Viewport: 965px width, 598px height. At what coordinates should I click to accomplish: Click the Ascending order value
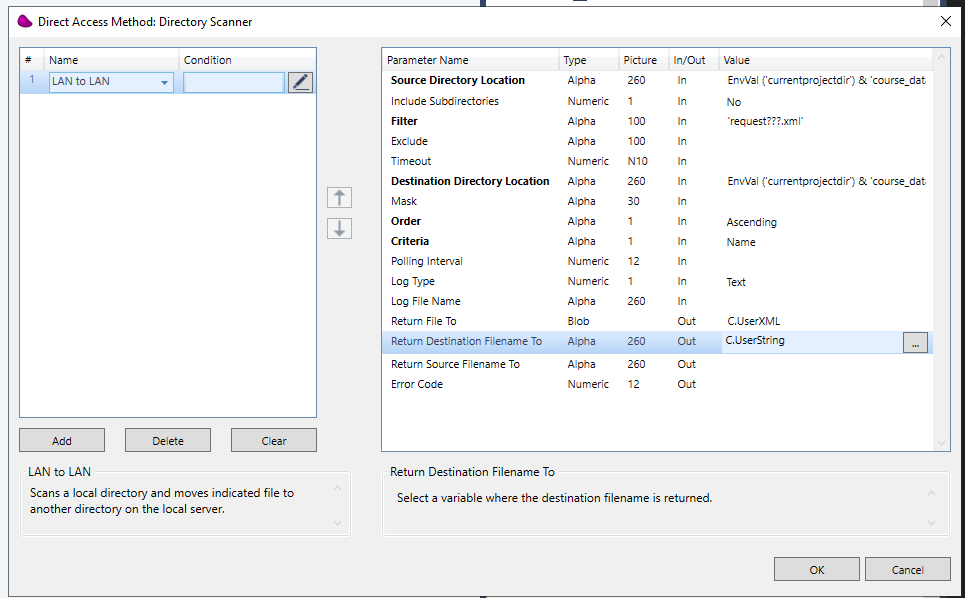[751, 222]
